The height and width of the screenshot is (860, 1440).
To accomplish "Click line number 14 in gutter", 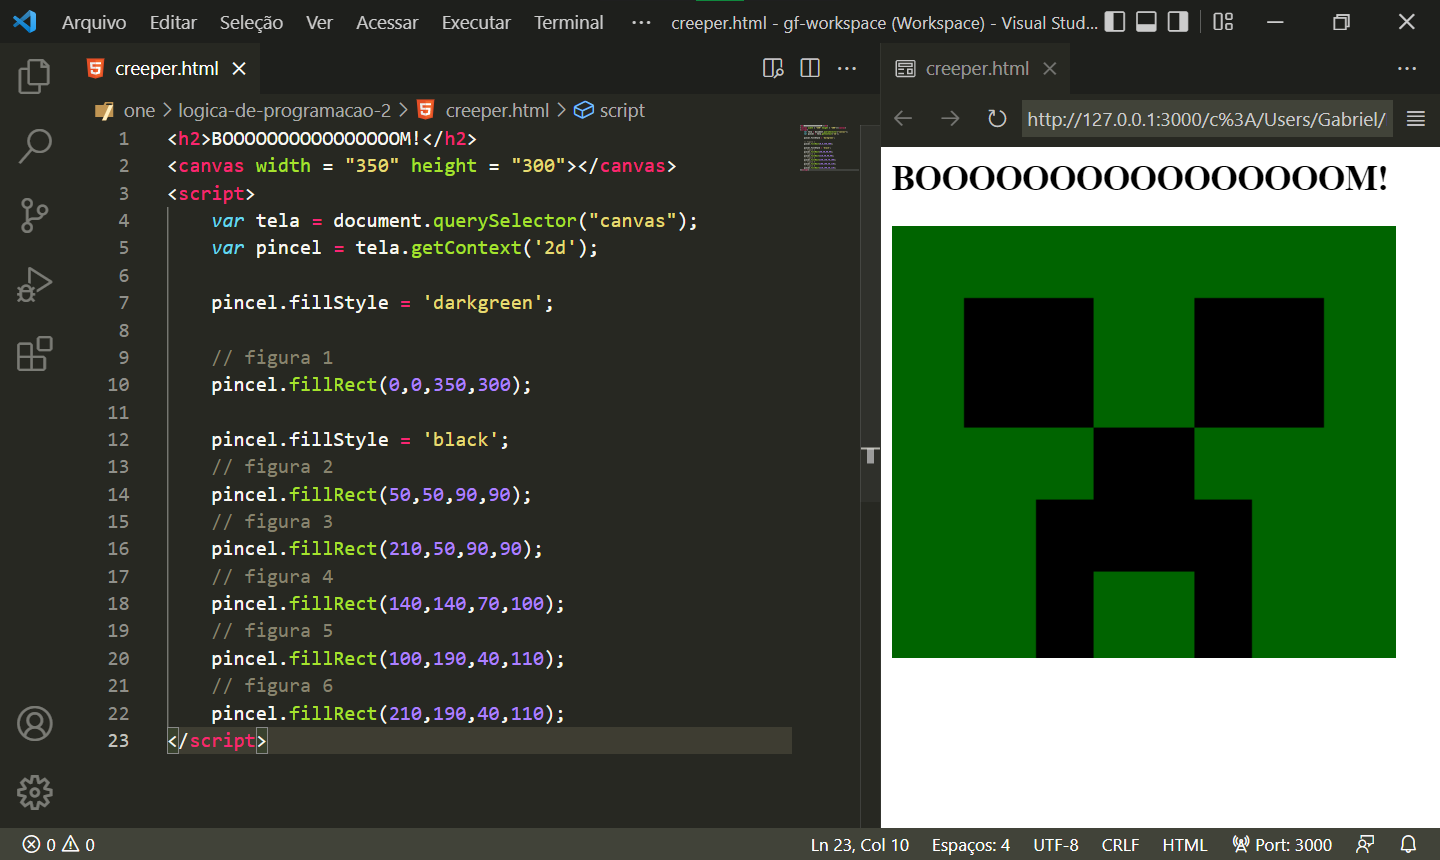I will [118, 494].
